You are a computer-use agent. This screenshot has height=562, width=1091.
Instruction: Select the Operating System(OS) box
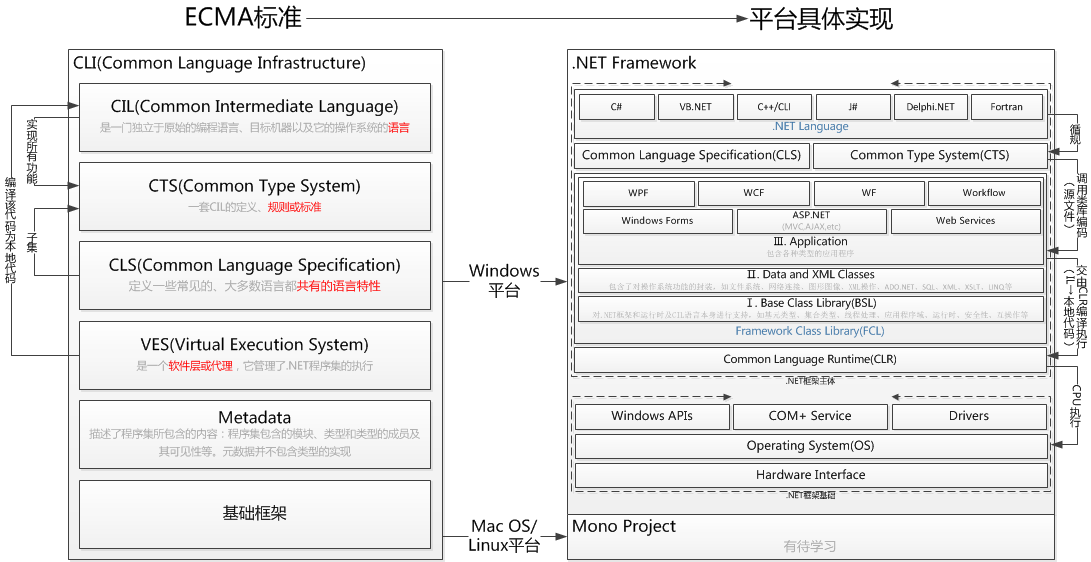pyautogui.click(x=811, y=446)
